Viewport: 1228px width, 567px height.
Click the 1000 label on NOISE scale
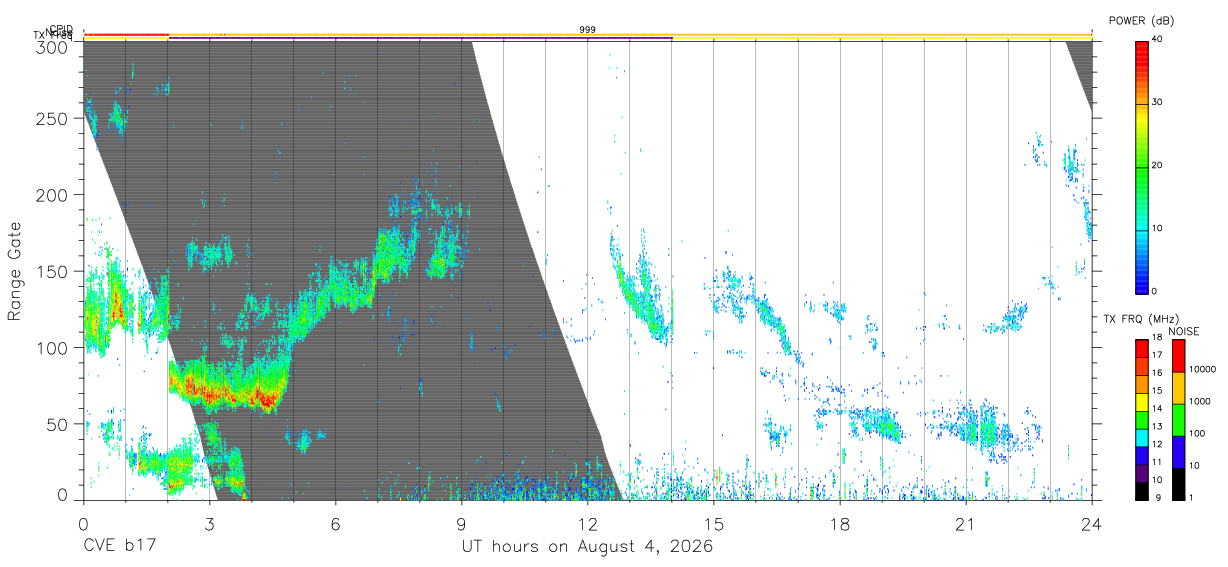1199,402
